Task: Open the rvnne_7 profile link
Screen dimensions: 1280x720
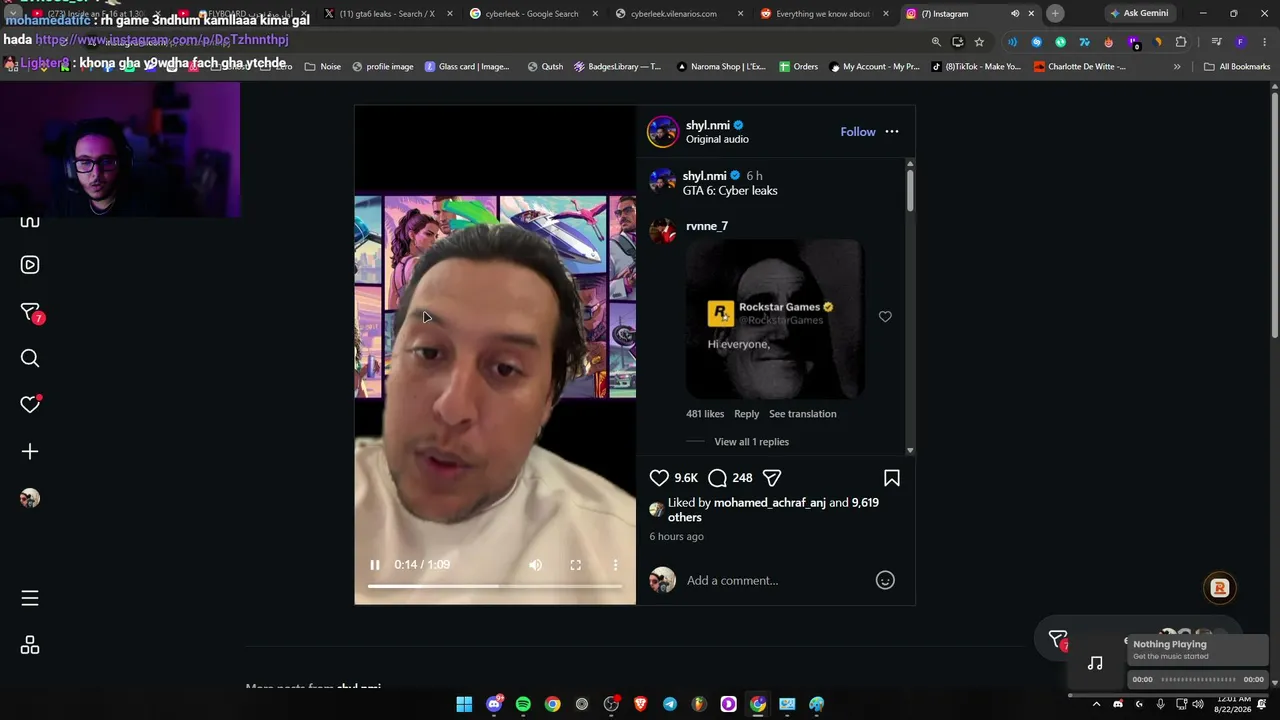Action: [707, 226]
